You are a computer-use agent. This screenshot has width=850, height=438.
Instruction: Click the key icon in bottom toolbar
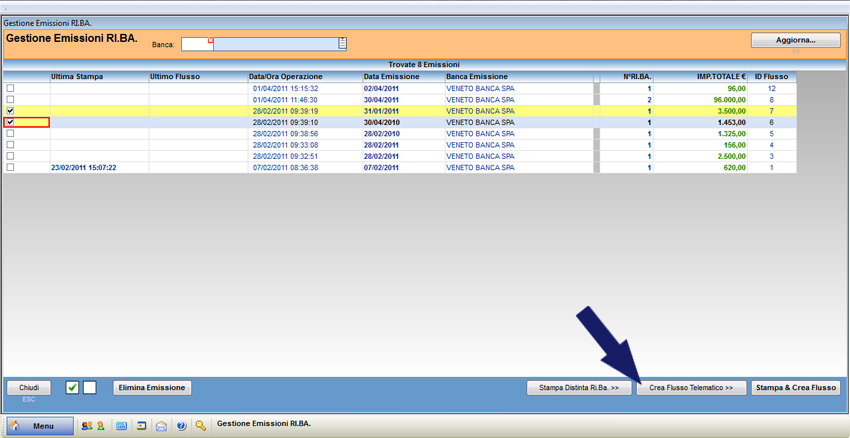pyautogui.click(x=201, y=426)
